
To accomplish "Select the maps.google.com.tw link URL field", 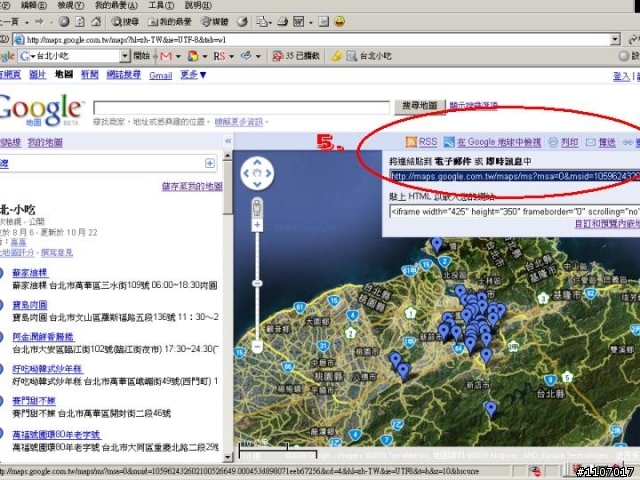I will [515, 176].
